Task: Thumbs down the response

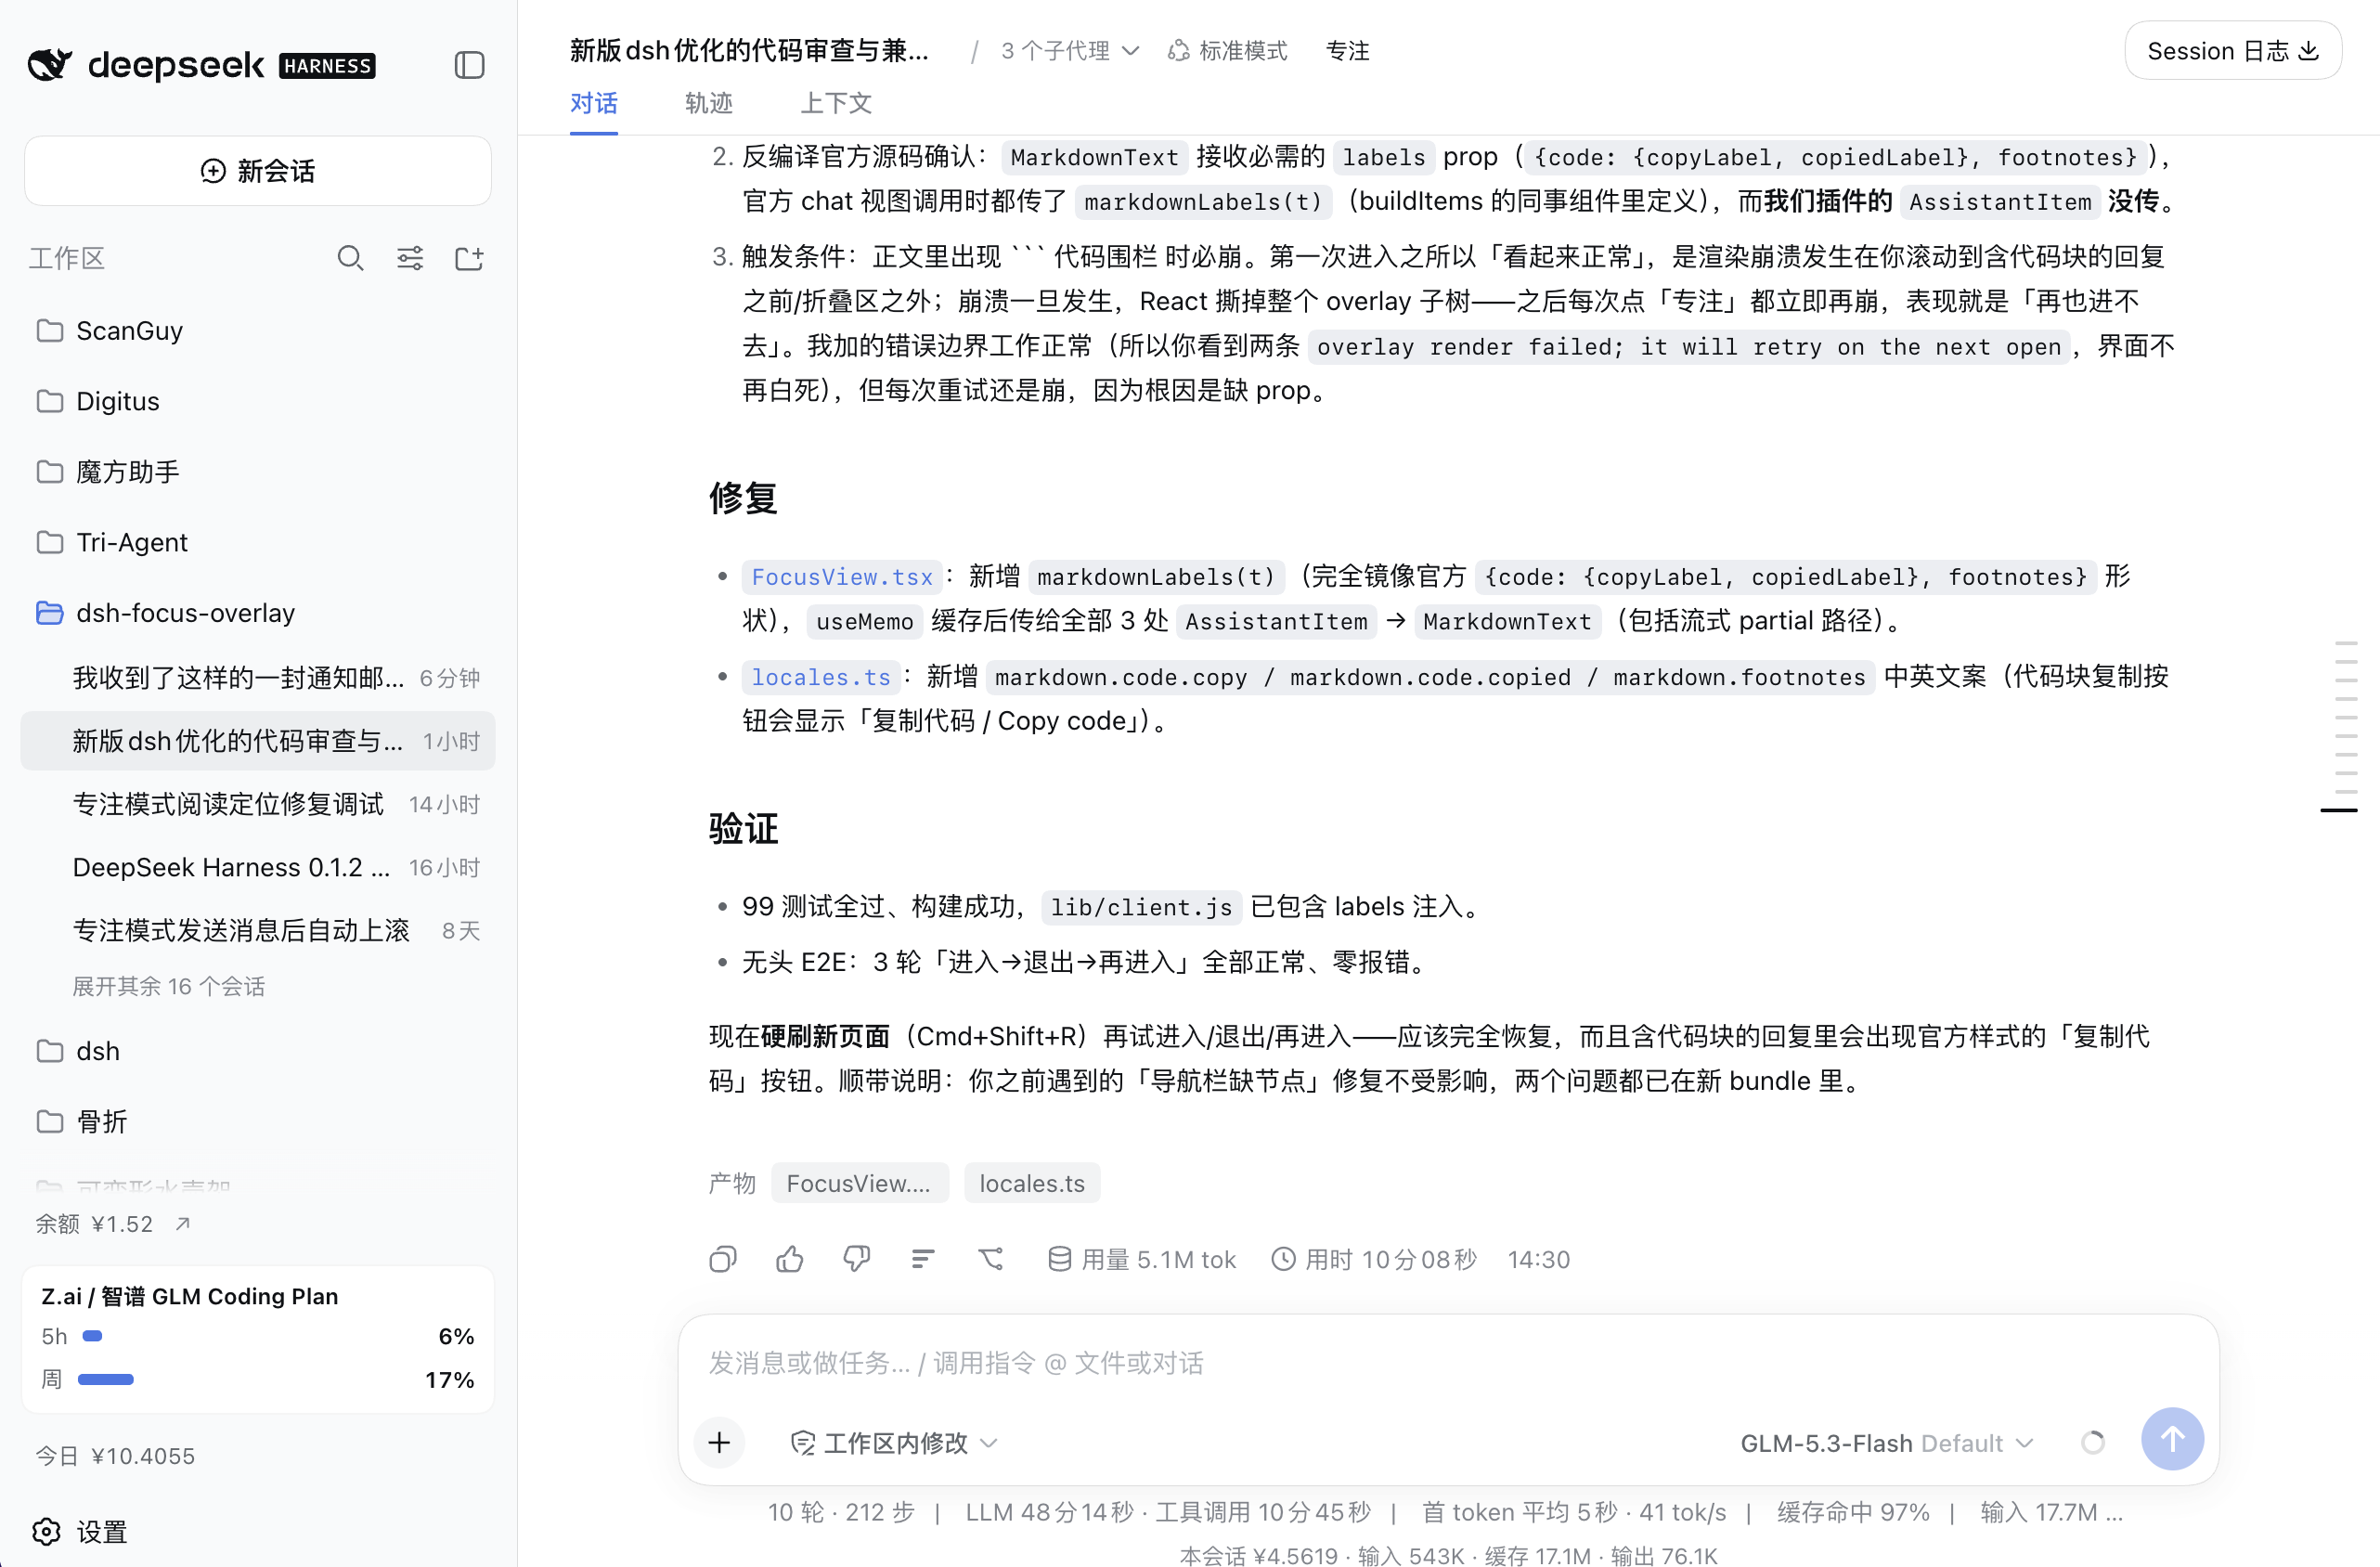Action: tap(857, 1259)
